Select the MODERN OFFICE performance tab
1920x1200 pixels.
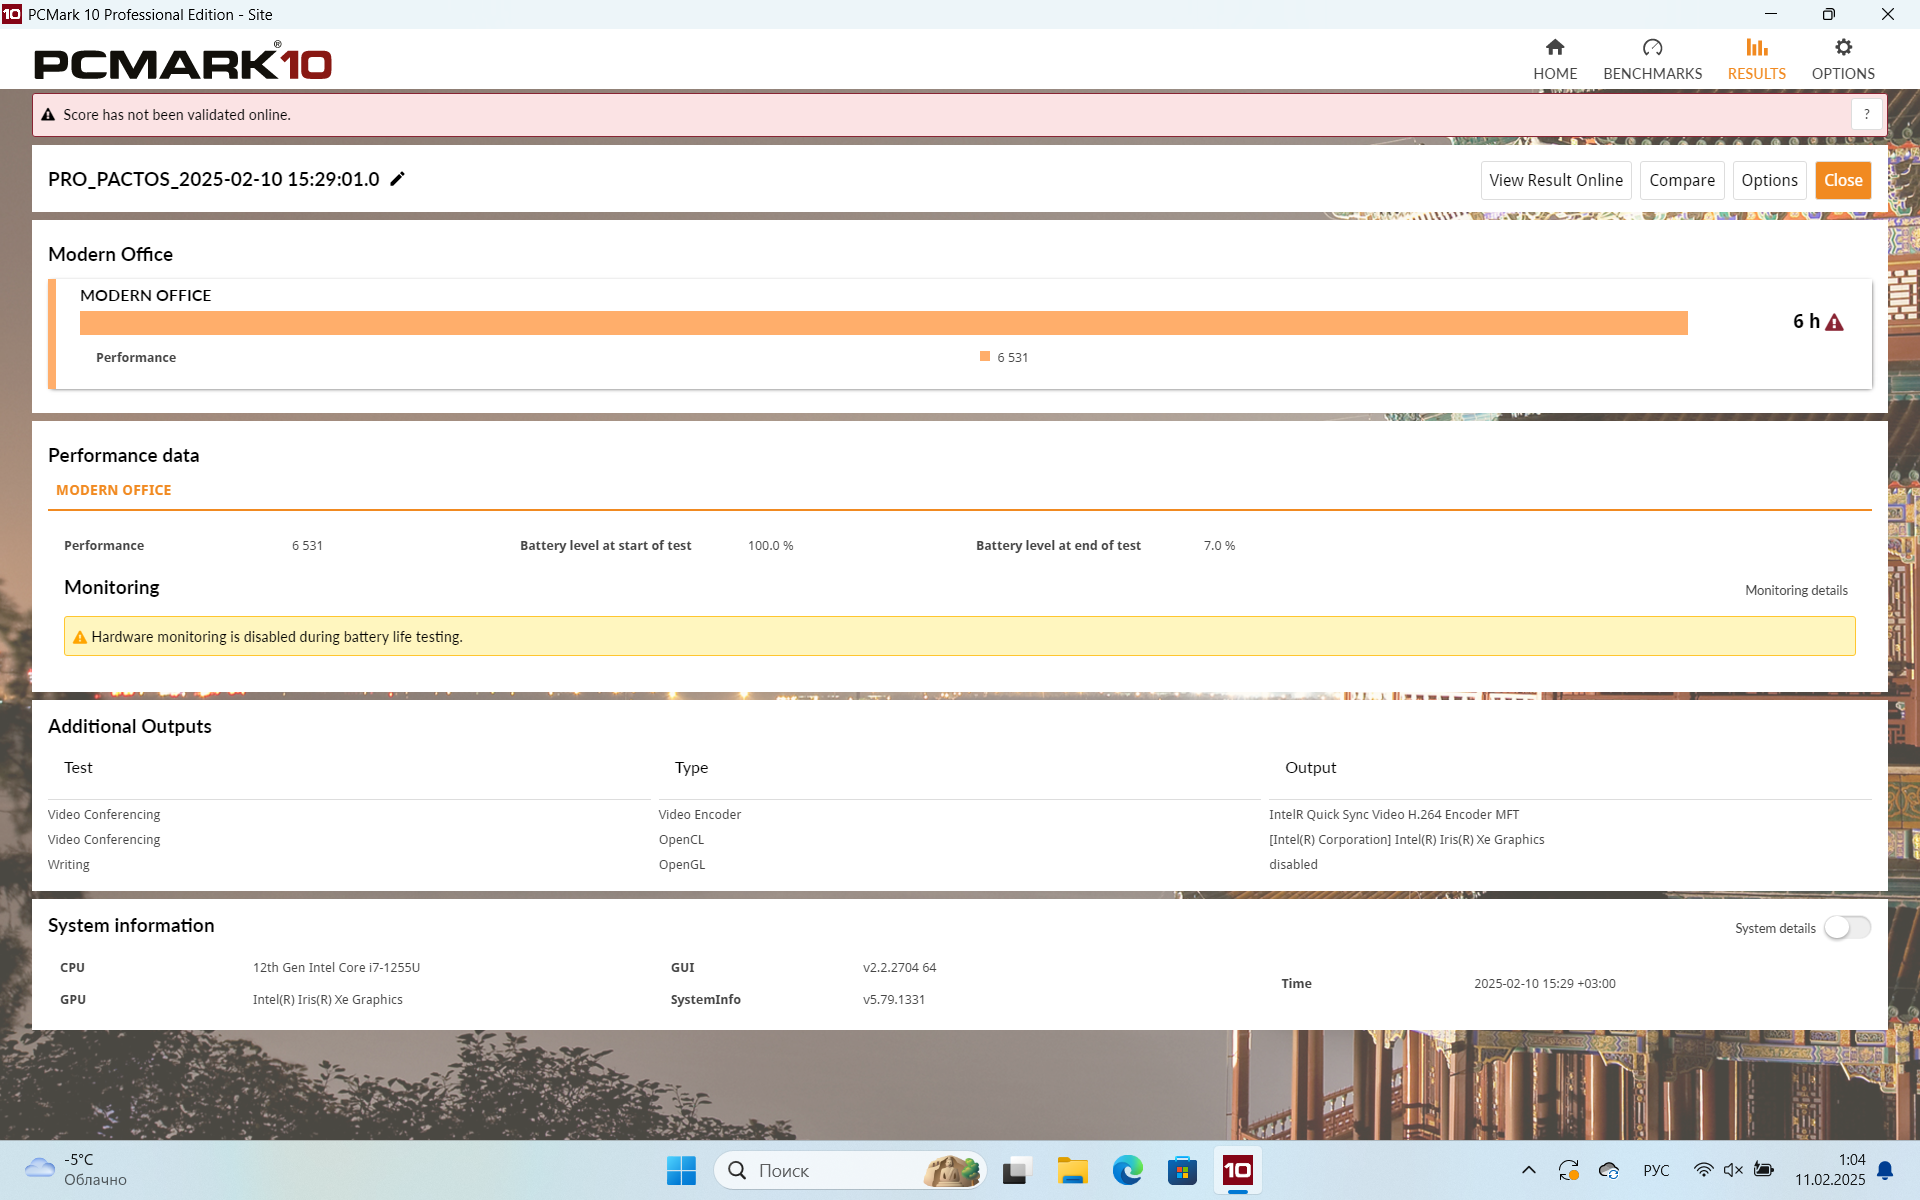click(x=114, y=490)
